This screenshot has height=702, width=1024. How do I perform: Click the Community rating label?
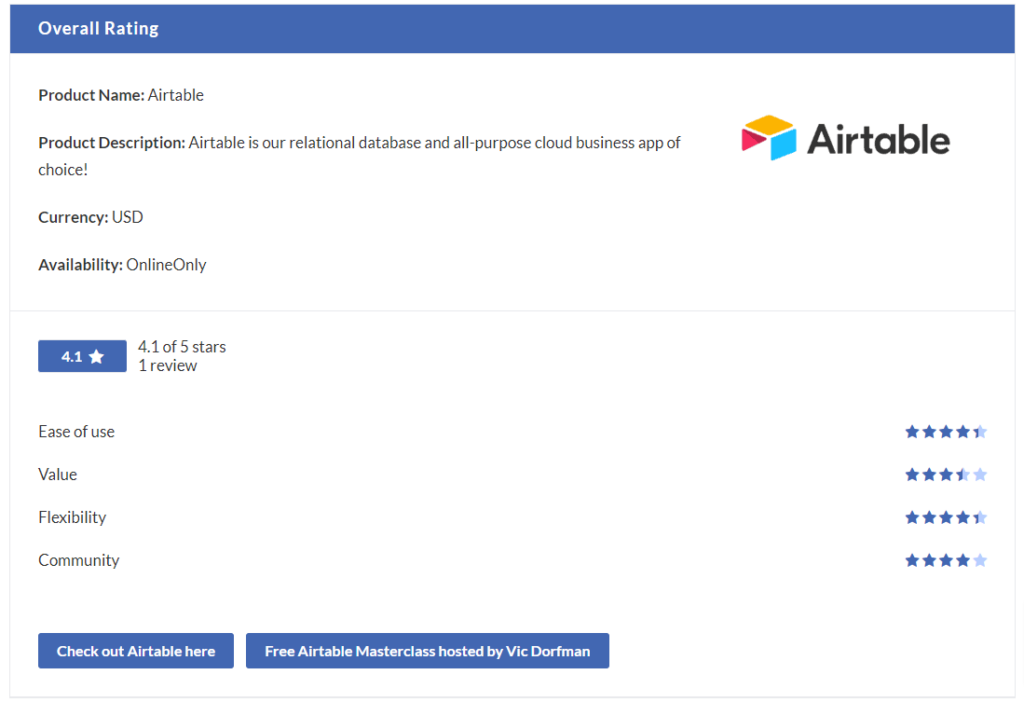tap(78, 561)
